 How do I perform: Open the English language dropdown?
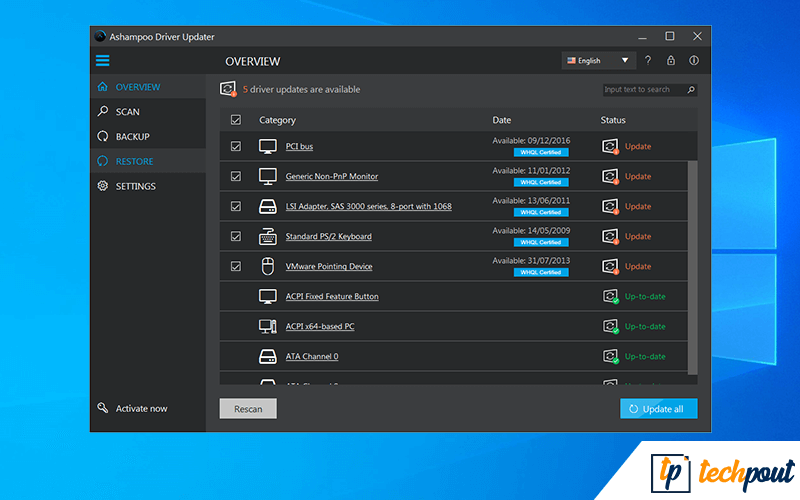598,61
